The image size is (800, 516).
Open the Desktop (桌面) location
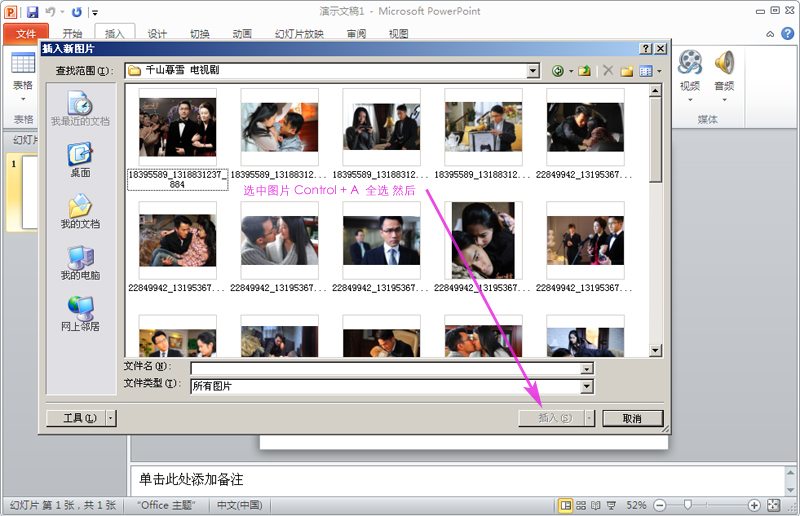(80, 158)
